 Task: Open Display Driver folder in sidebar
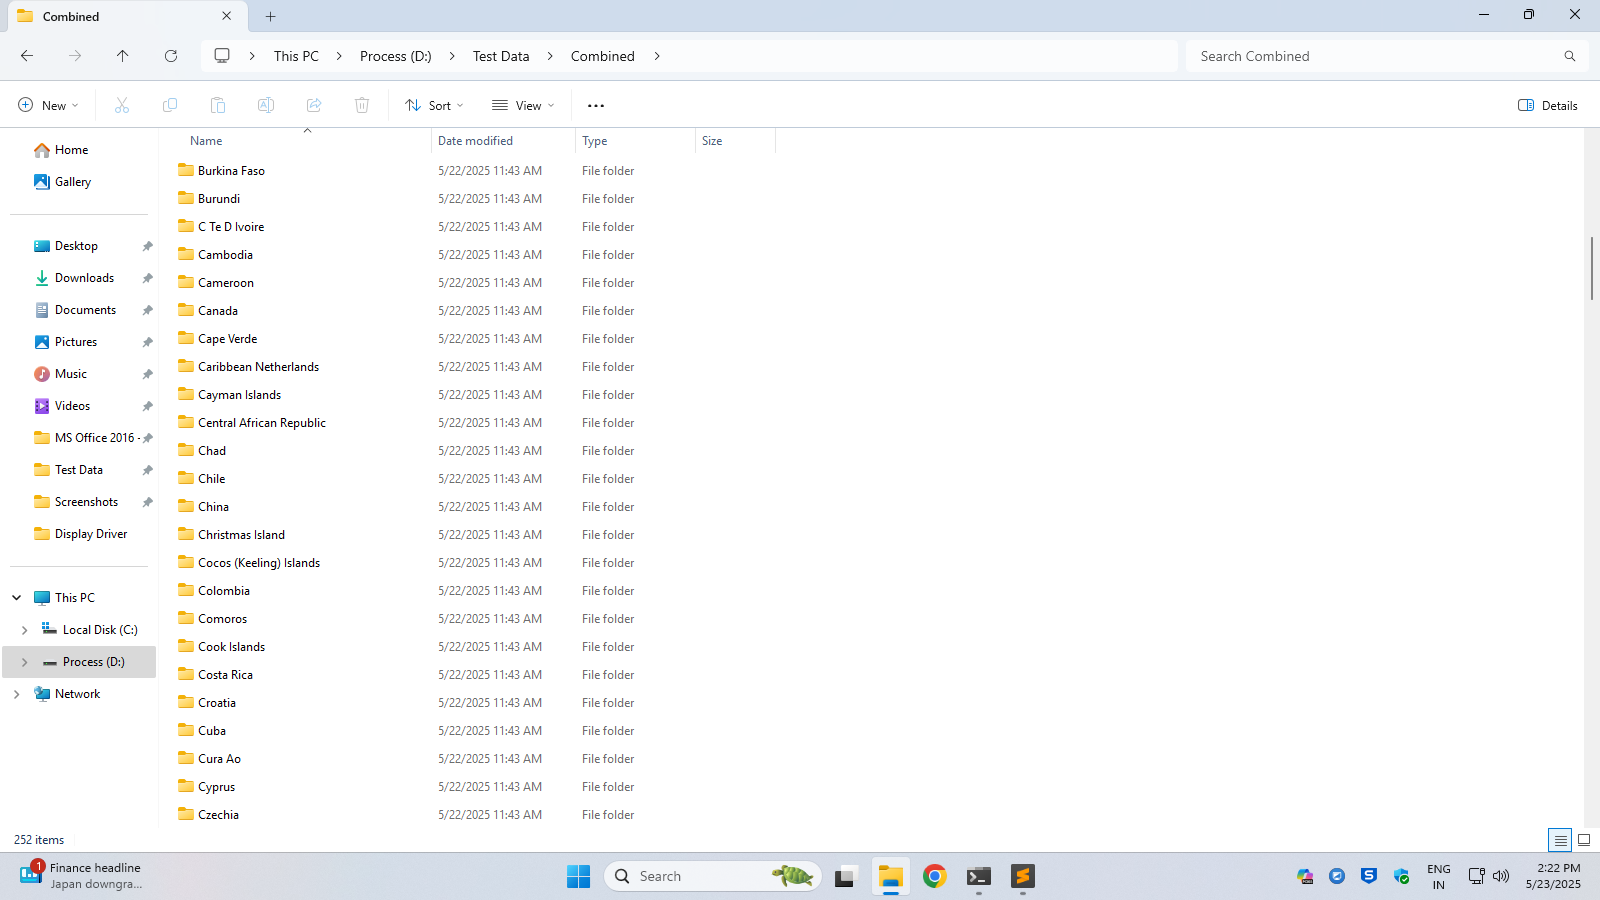91,534
